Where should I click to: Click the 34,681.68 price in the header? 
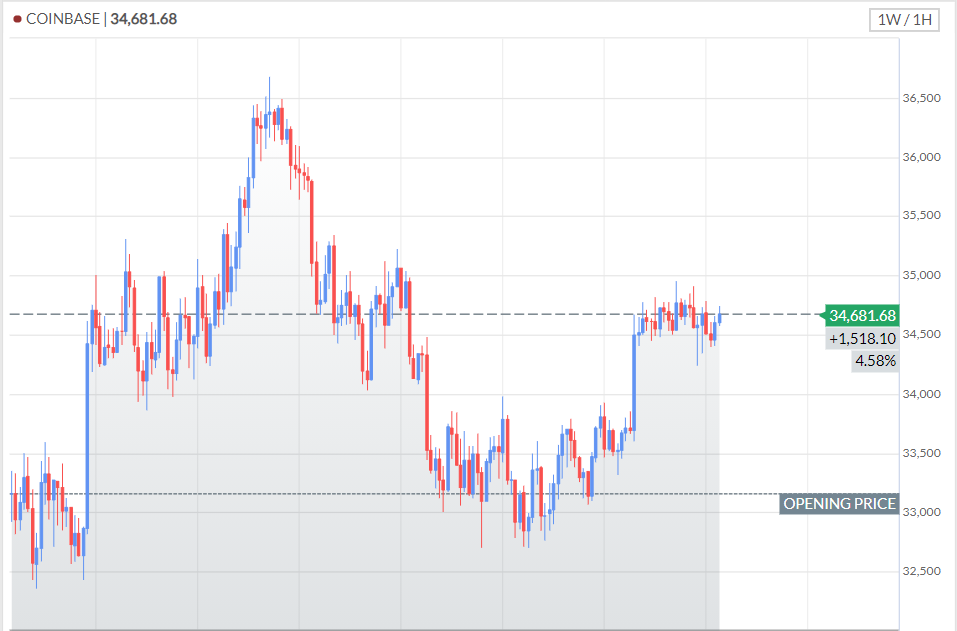coord(143,19)
